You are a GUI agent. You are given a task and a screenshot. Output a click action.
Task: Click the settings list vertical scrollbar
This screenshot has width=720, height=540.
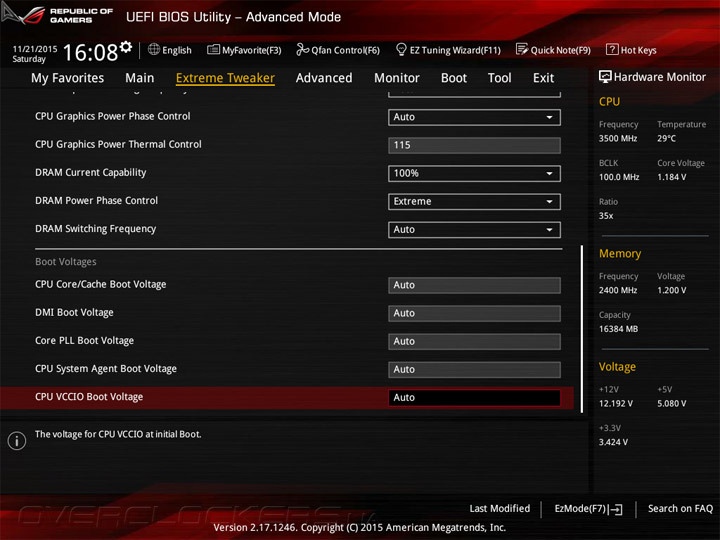(x=581, y=329)
